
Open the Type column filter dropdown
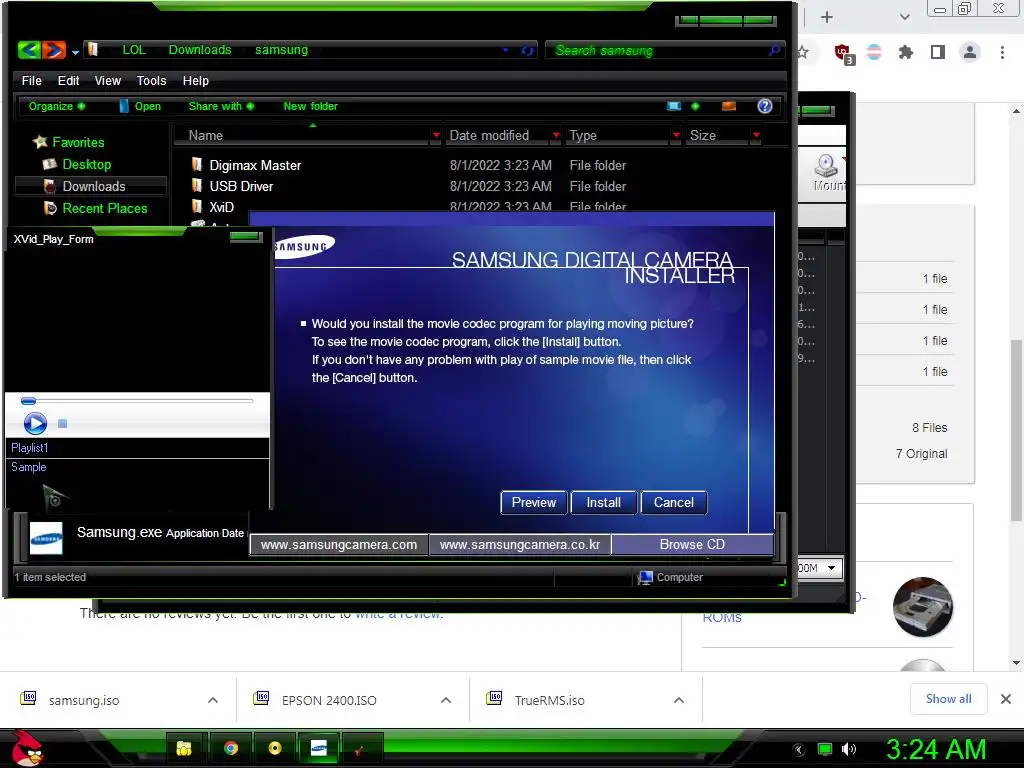[676, 135]
